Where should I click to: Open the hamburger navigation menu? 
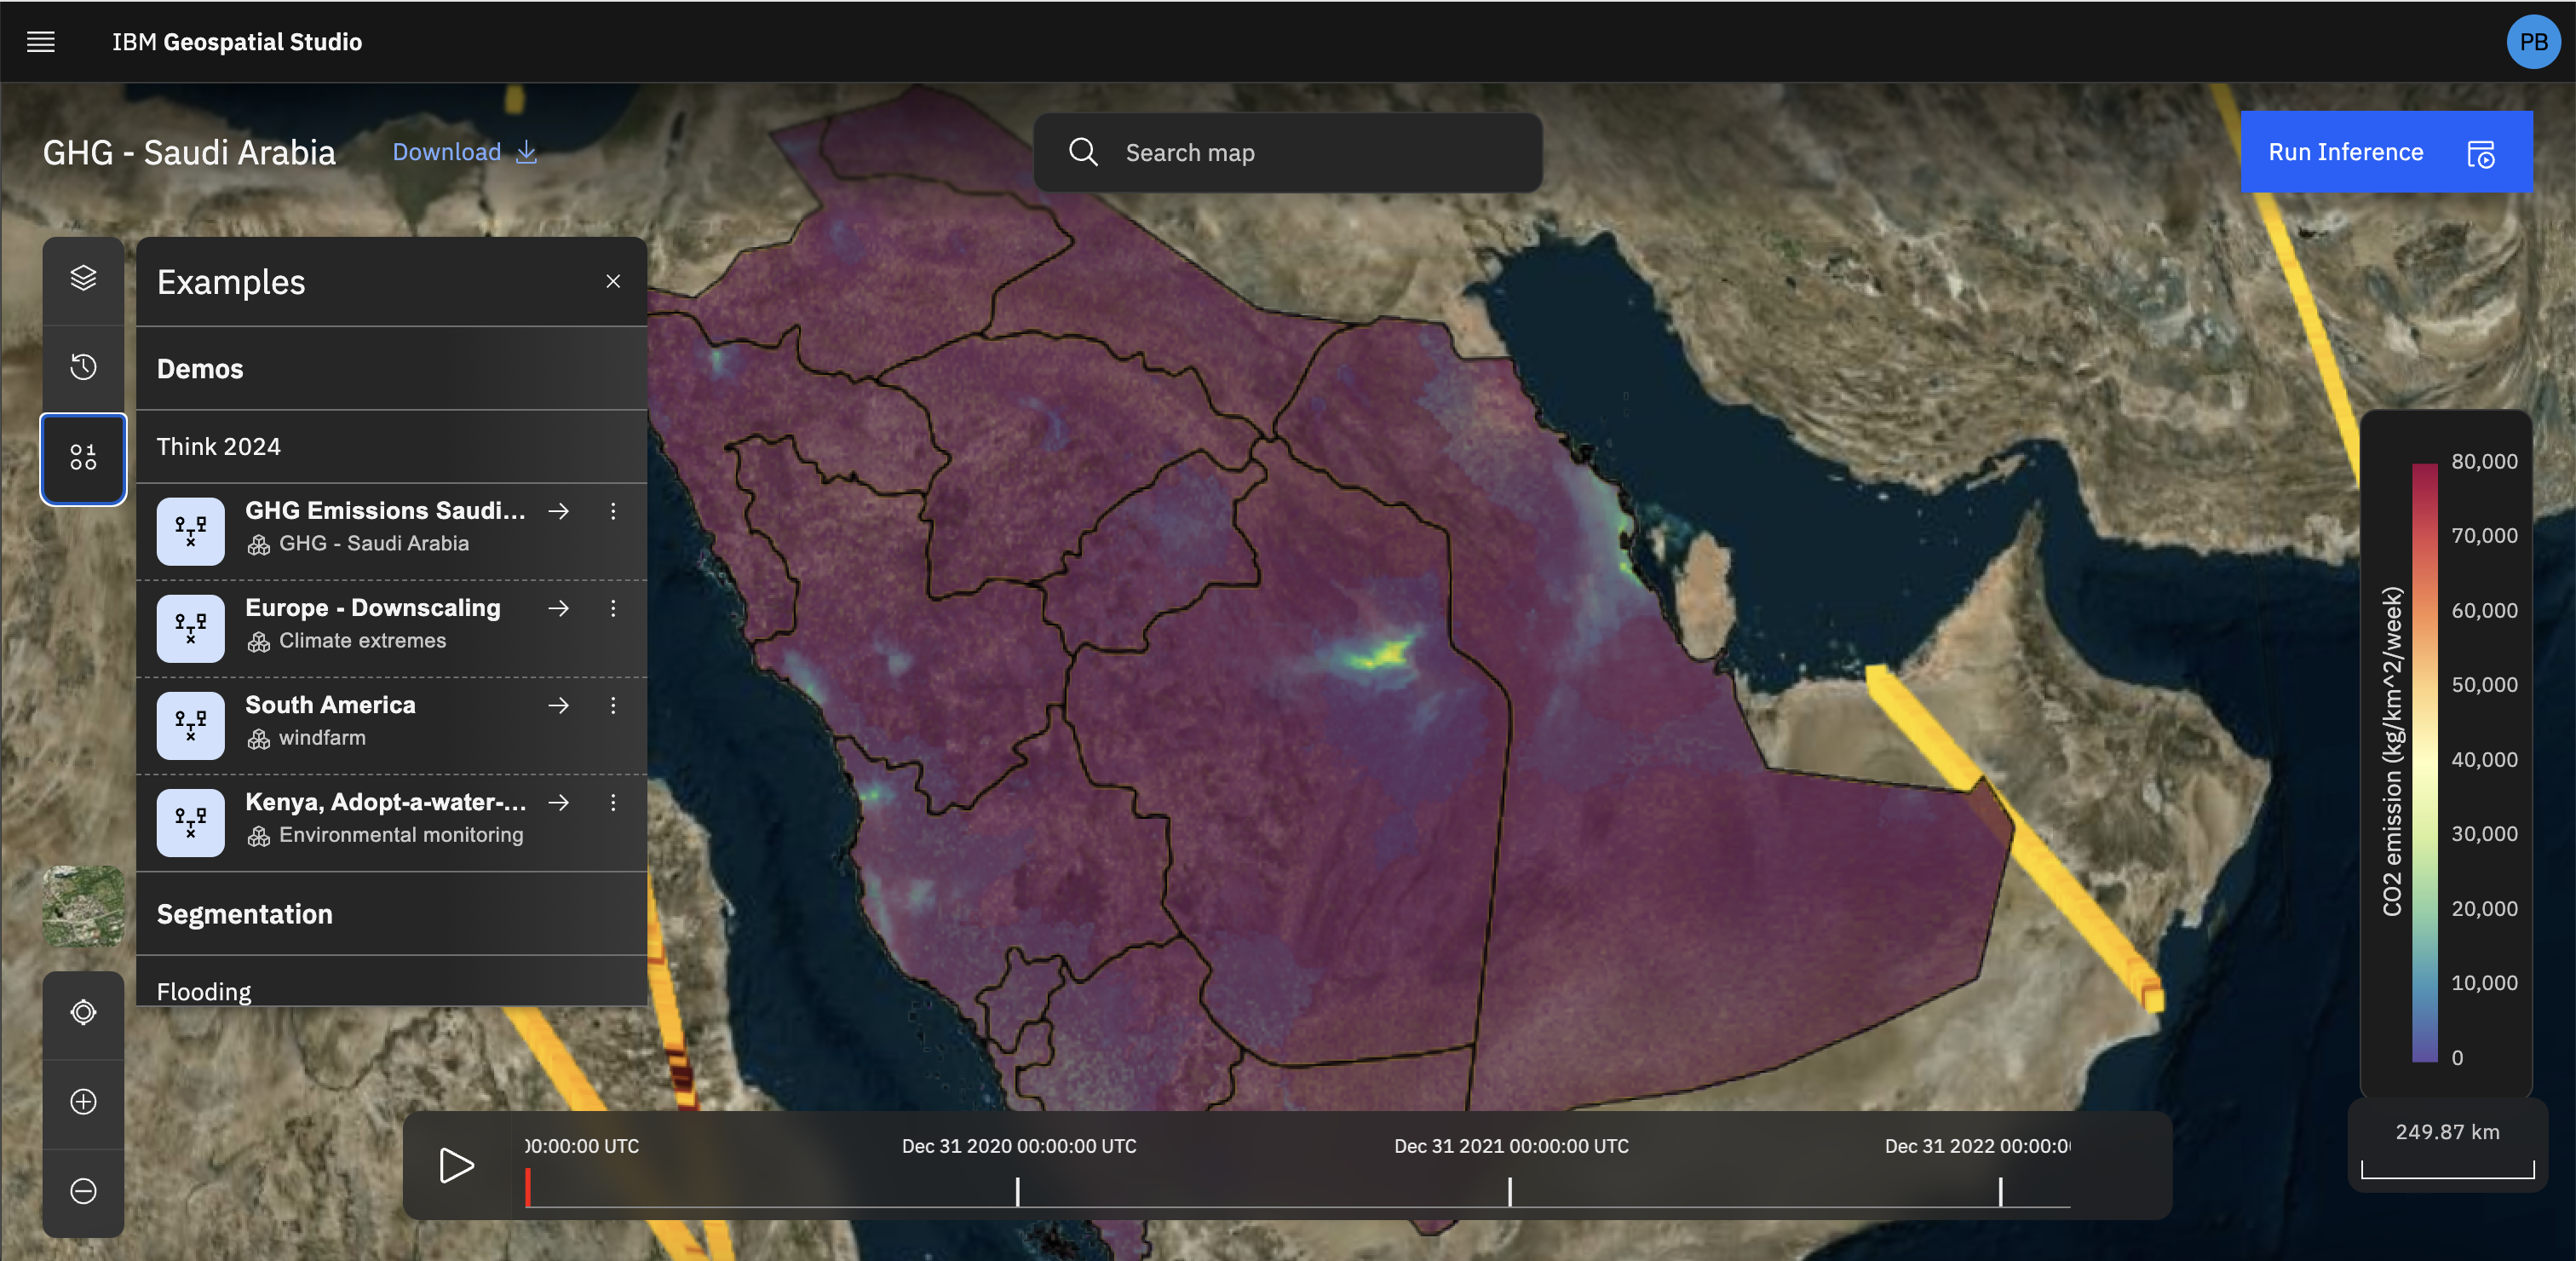click(x=41, y=42)
